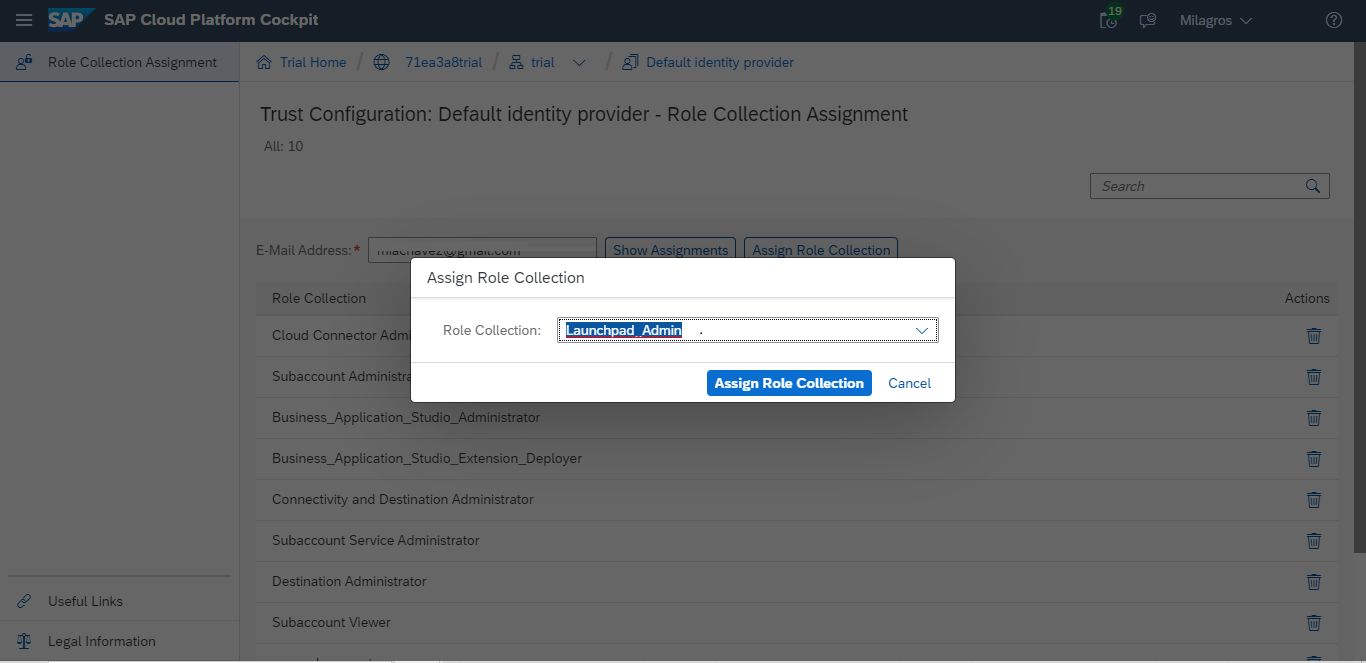1366x663 pixels.
Task: Cancel the Assign Role Collection dialog
Action: click(x=909, y=383)
